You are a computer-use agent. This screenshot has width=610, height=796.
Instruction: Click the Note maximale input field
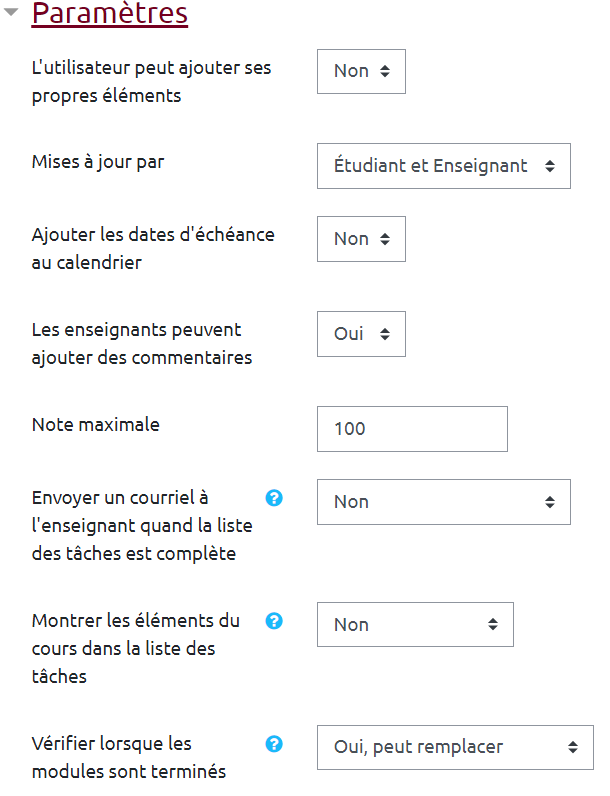tap(412, 429)
